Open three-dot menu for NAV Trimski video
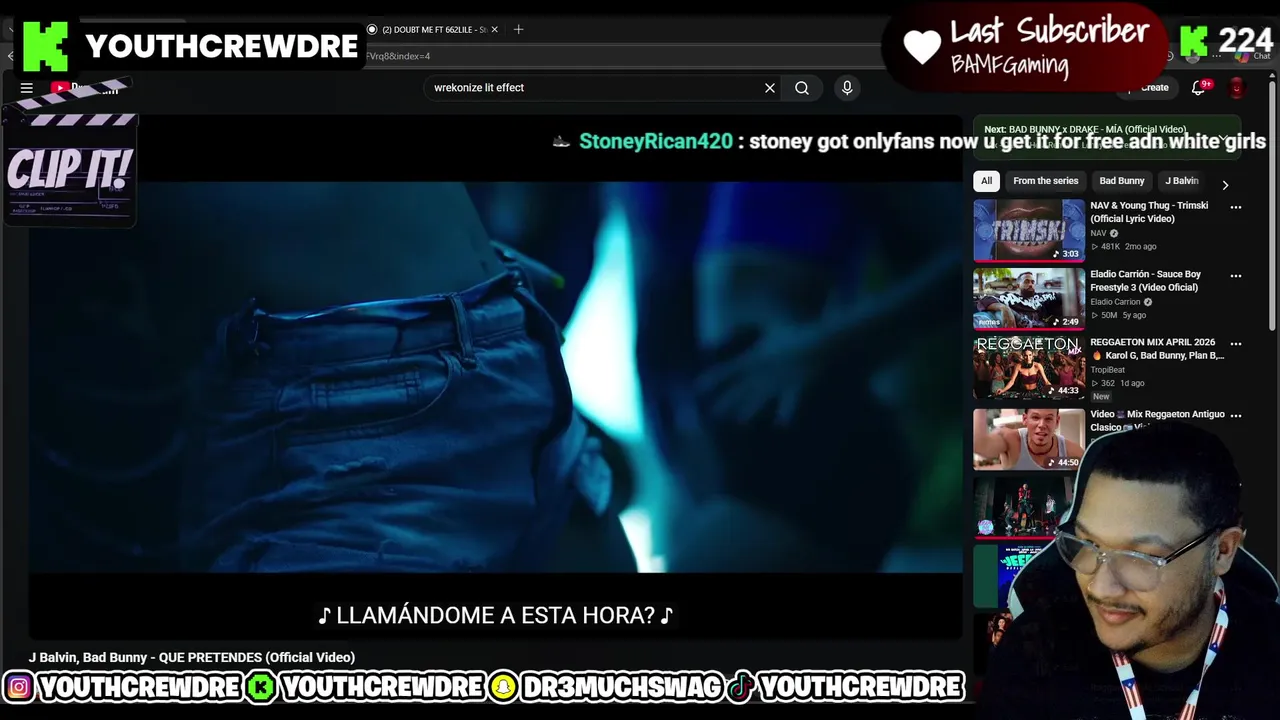The height and width of the screenshot is (720, 1280). point(1236,208)
